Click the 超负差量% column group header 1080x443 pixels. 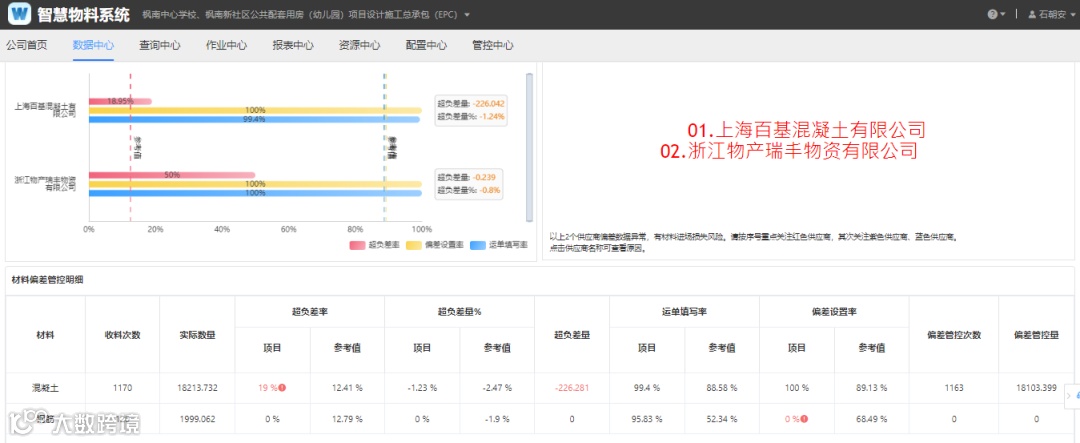(x=459, y=311)
